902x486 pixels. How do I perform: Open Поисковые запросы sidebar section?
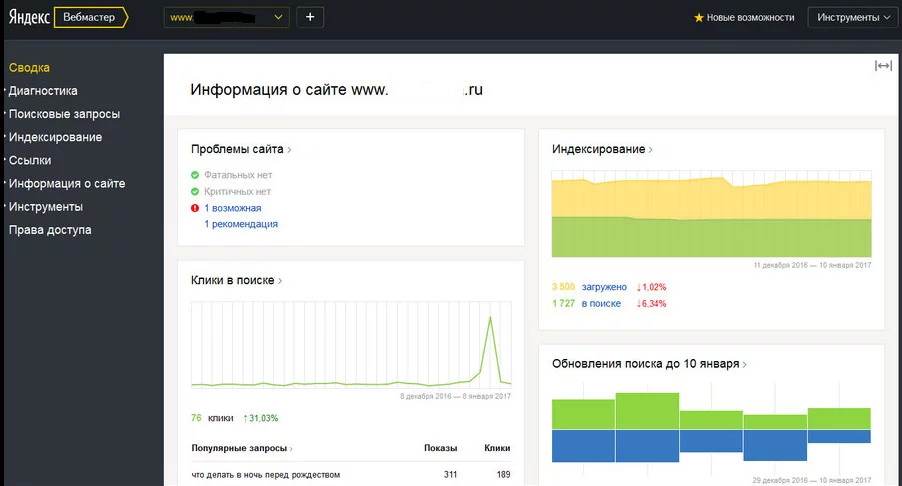point(64,114)
